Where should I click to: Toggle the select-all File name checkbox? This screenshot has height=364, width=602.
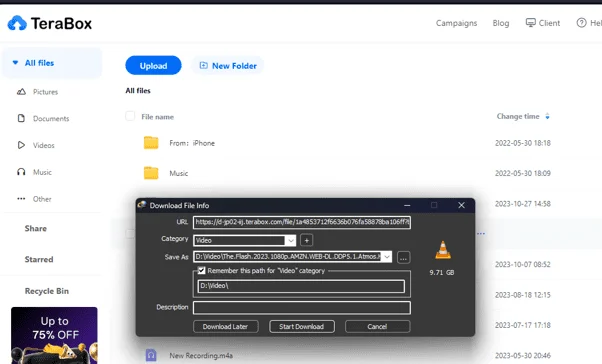coord(130,116)
